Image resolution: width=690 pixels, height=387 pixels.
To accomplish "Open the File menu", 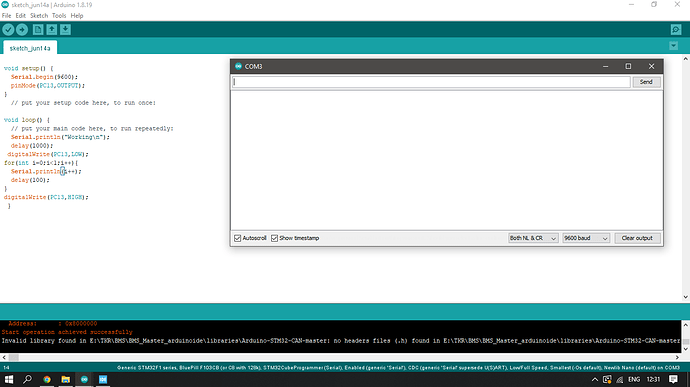I will tap(6, 15).
